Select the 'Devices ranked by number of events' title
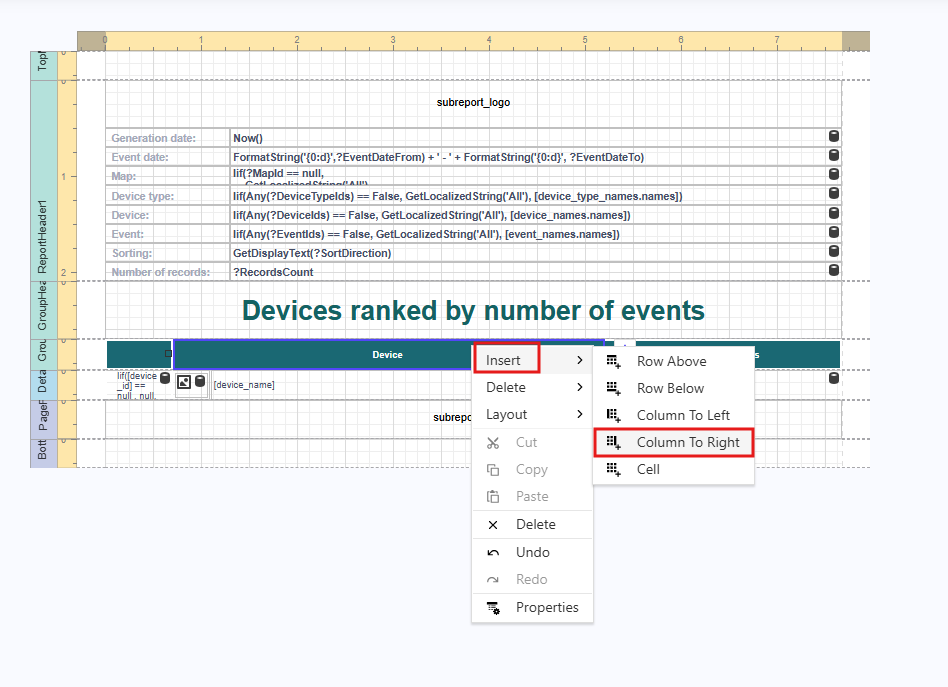 click(x=473, y=310)
